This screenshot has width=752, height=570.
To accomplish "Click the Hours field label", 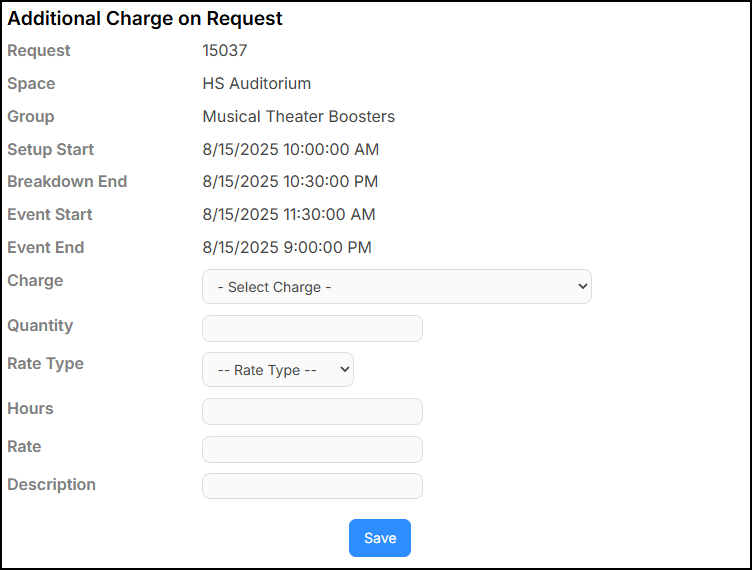I will [30, 408].
